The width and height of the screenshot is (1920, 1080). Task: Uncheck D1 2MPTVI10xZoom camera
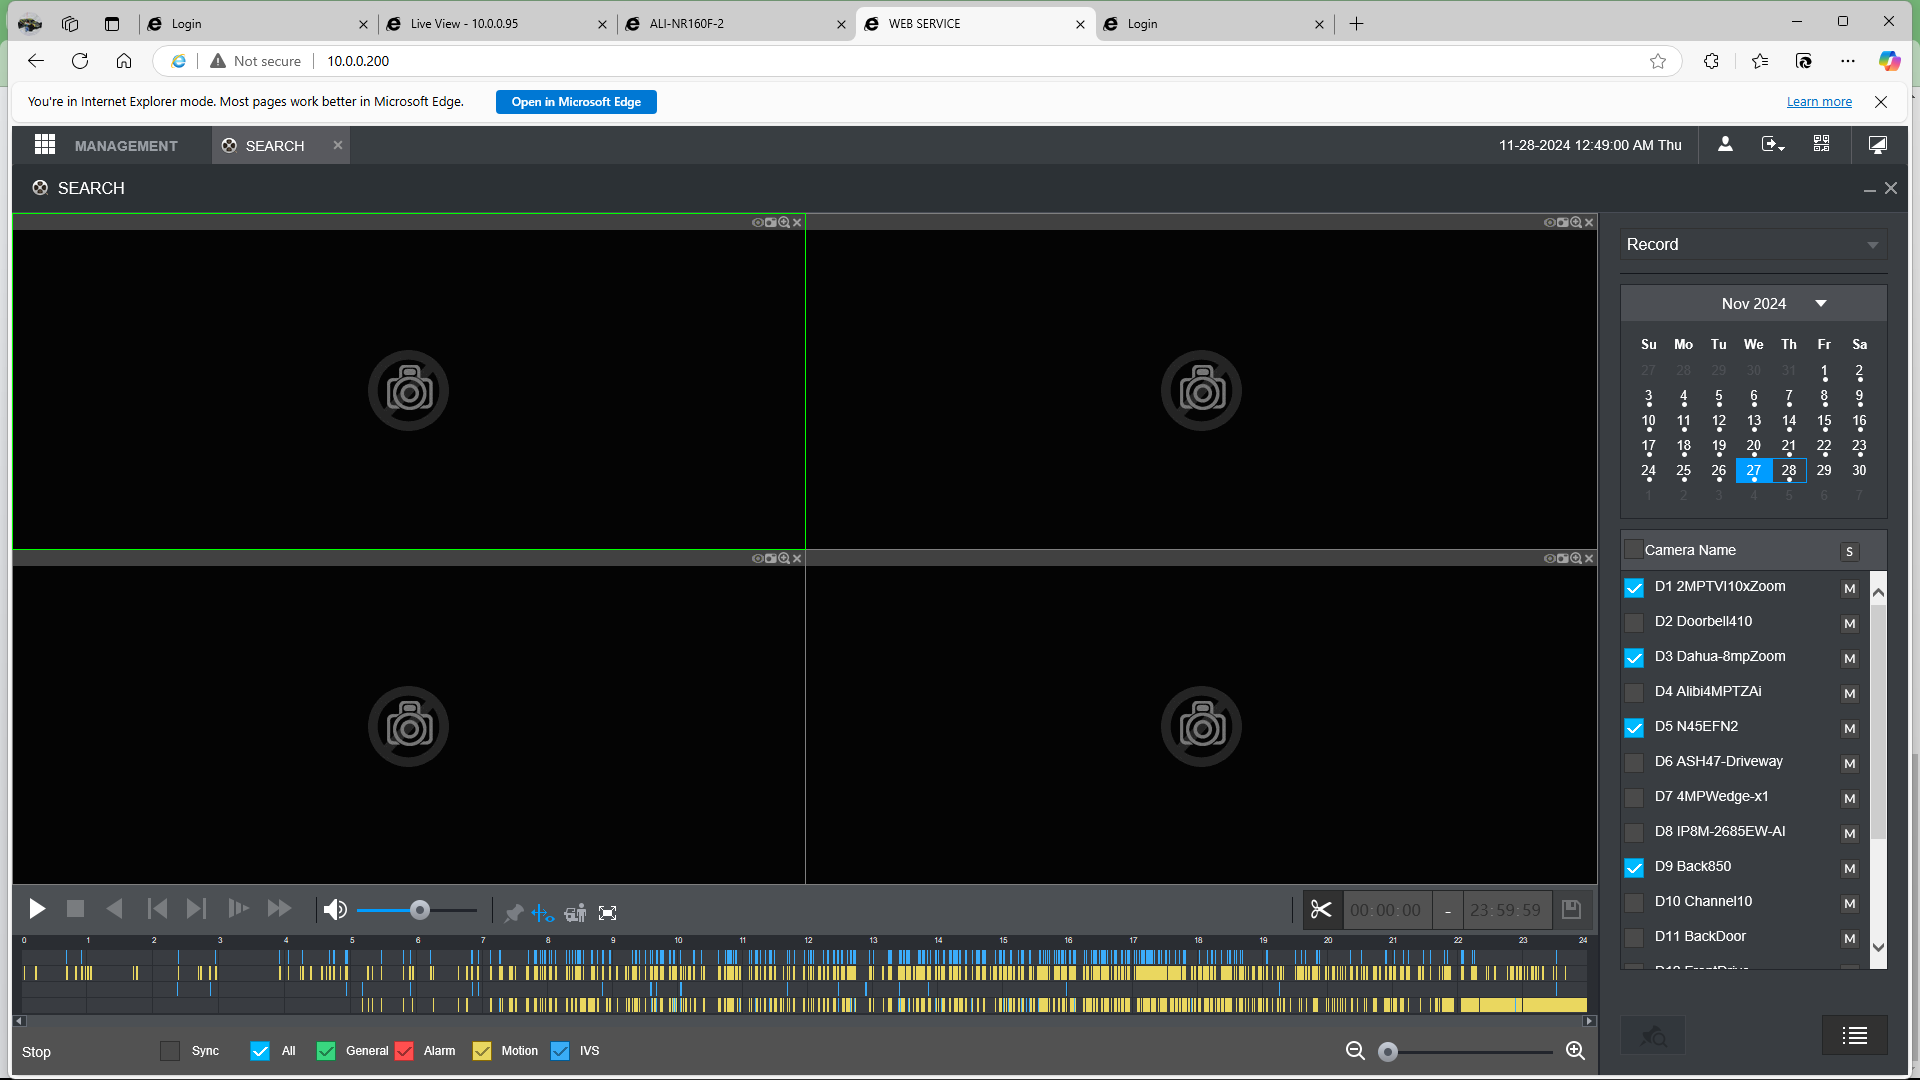pos(1634,588)
